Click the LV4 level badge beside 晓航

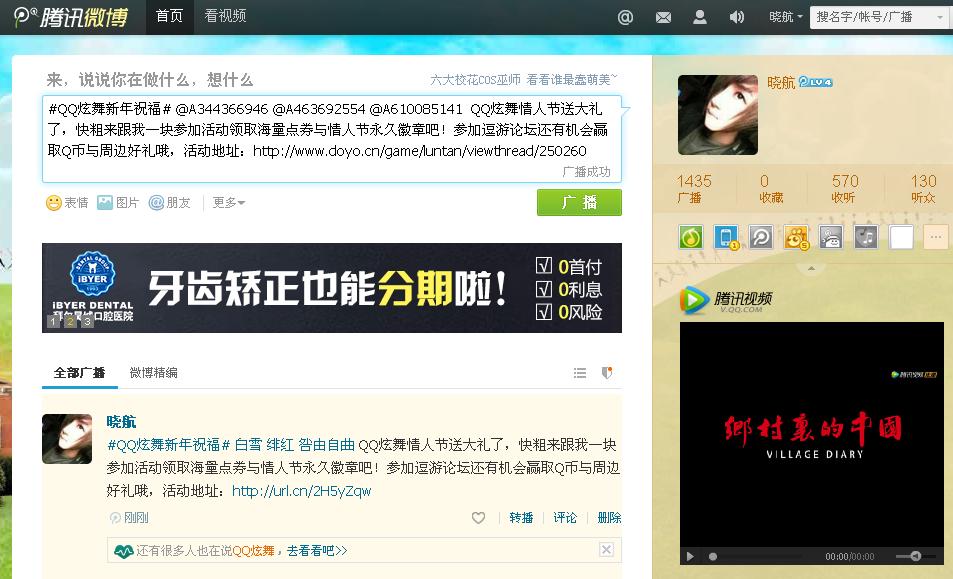pyautogui.click(x=815, y=82)
